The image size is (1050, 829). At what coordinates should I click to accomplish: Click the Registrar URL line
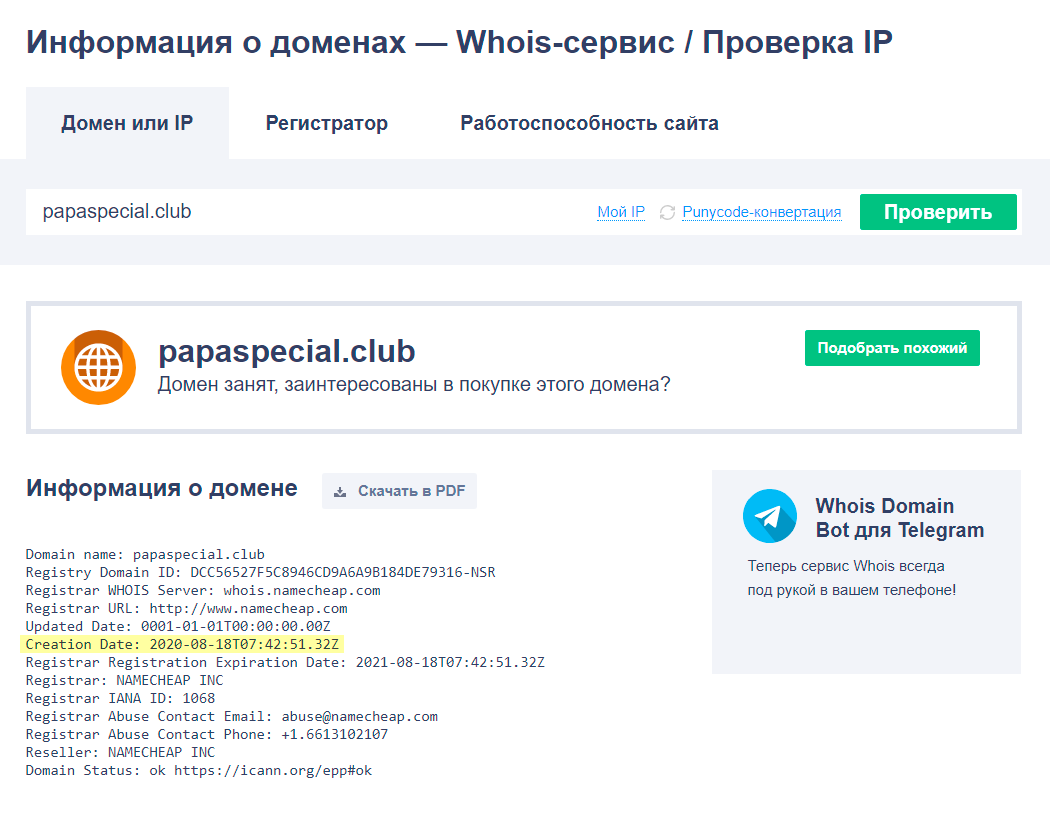pos(186,609)
